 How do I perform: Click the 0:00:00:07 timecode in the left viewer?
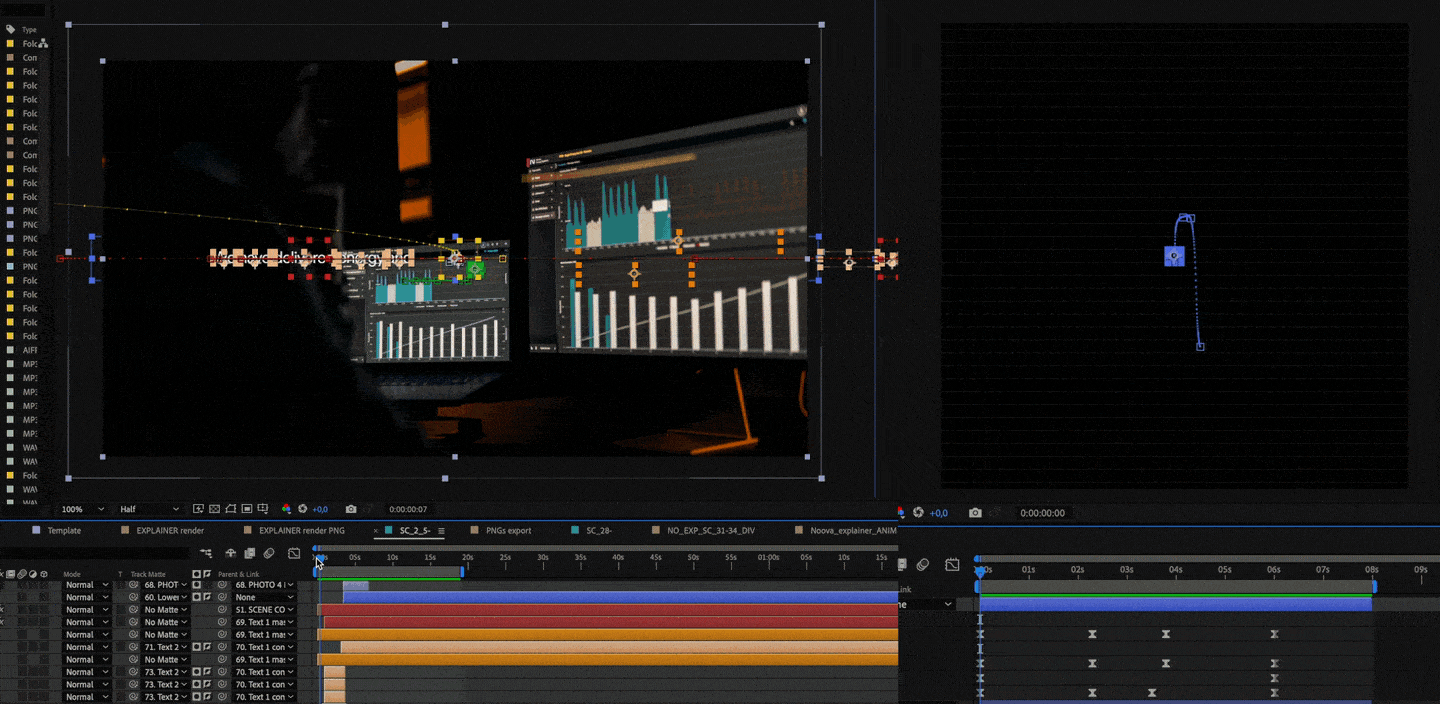[x=408, y=509]
